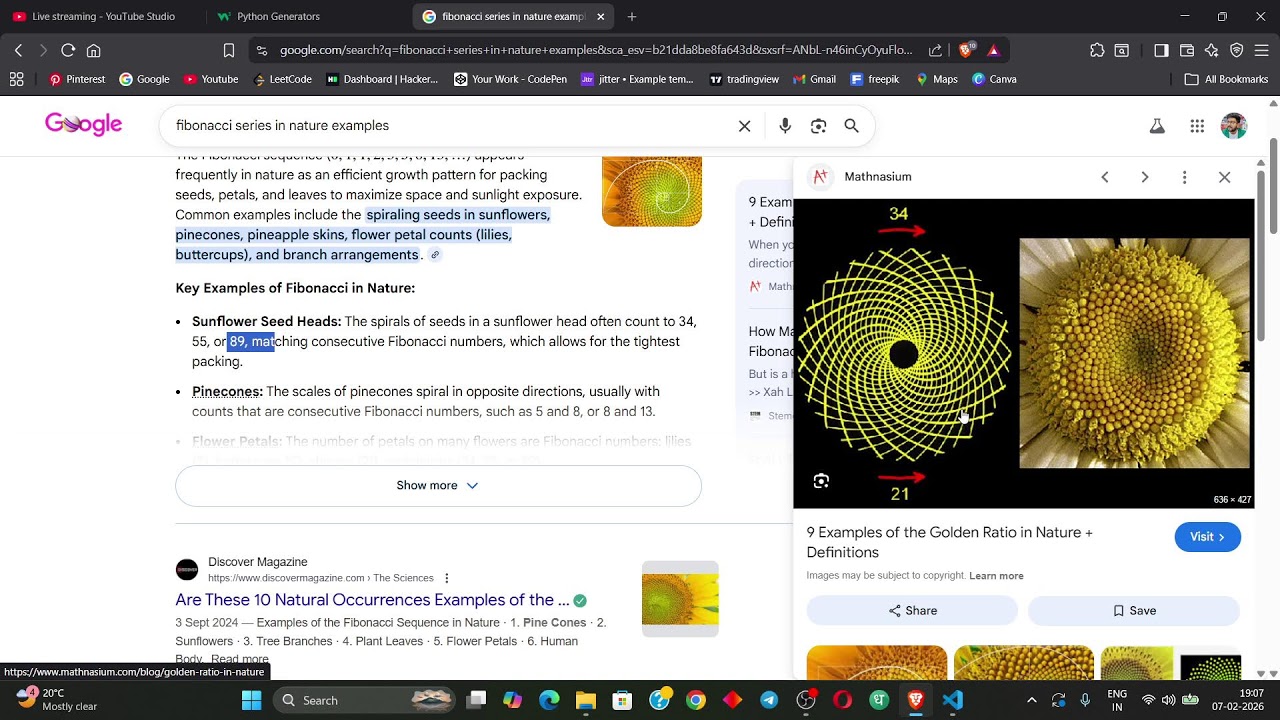Screen dimensions: 1280x720
Task: Search inside image with Lens icon
Action: 821,481
